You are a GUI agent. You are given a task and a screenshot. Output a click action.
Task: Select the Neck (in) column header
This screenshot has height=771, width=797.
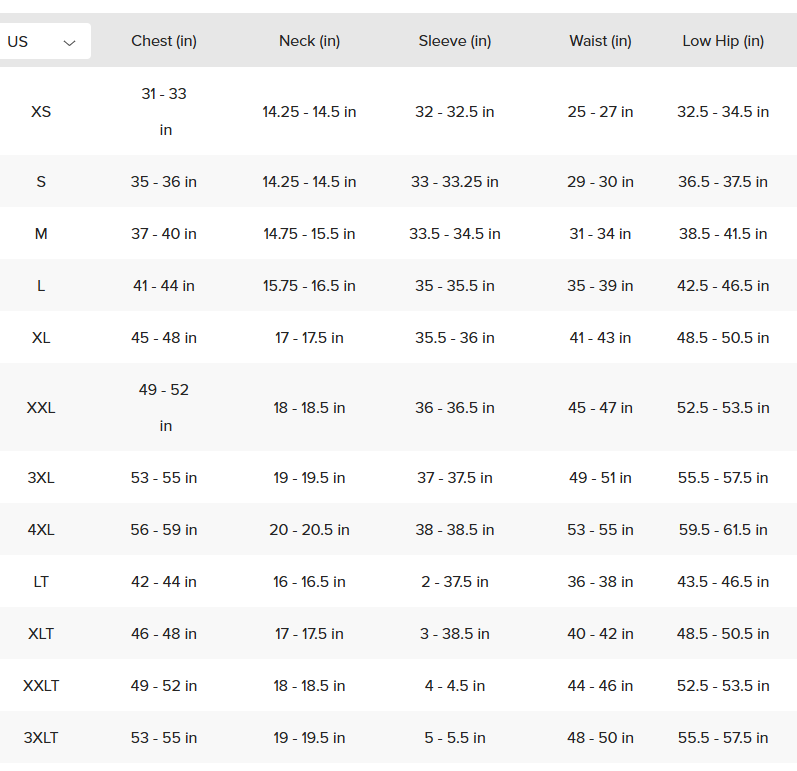click(x=309, y=41)
